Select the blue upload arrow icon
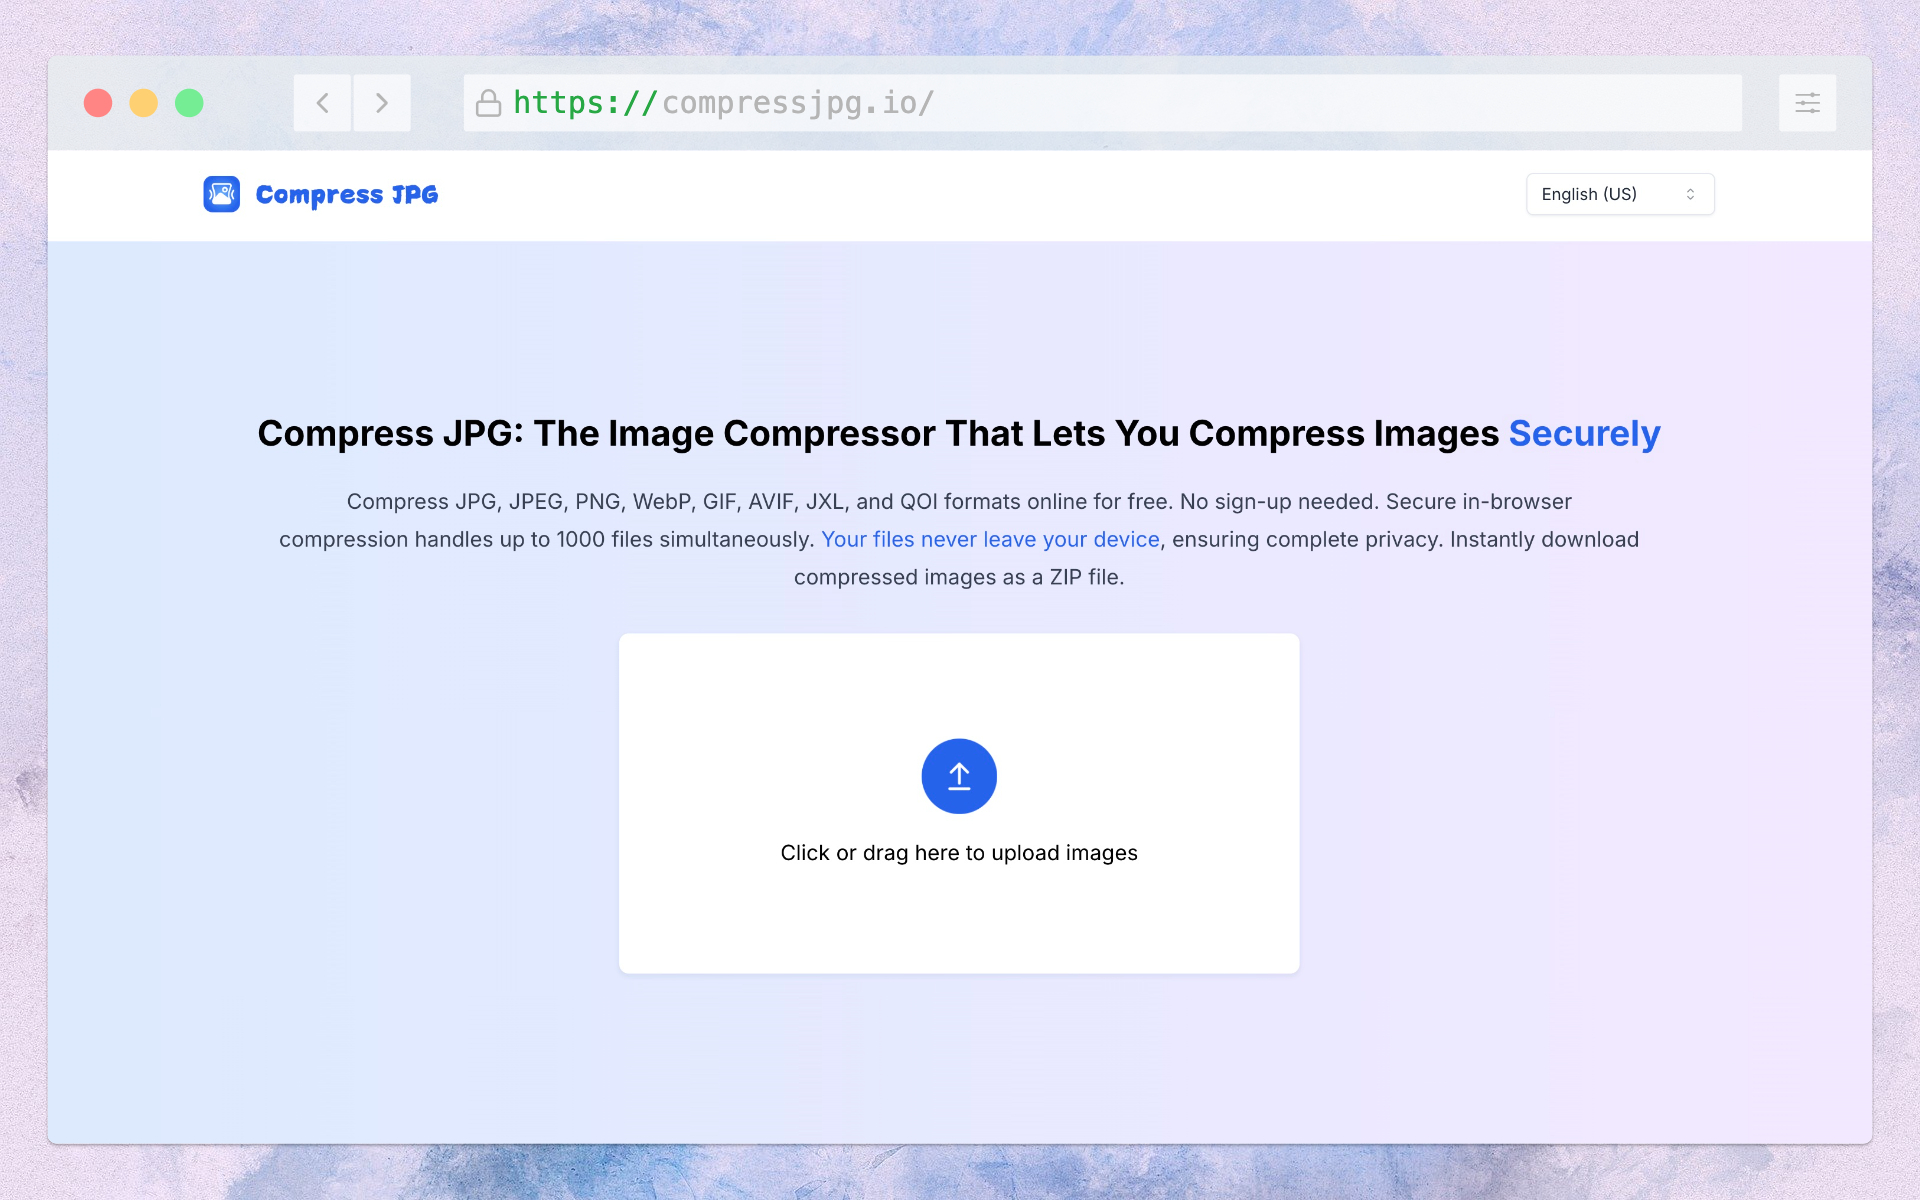Image resolution: width=1920 pixels, height=1200 pixels. click(958, 776)
